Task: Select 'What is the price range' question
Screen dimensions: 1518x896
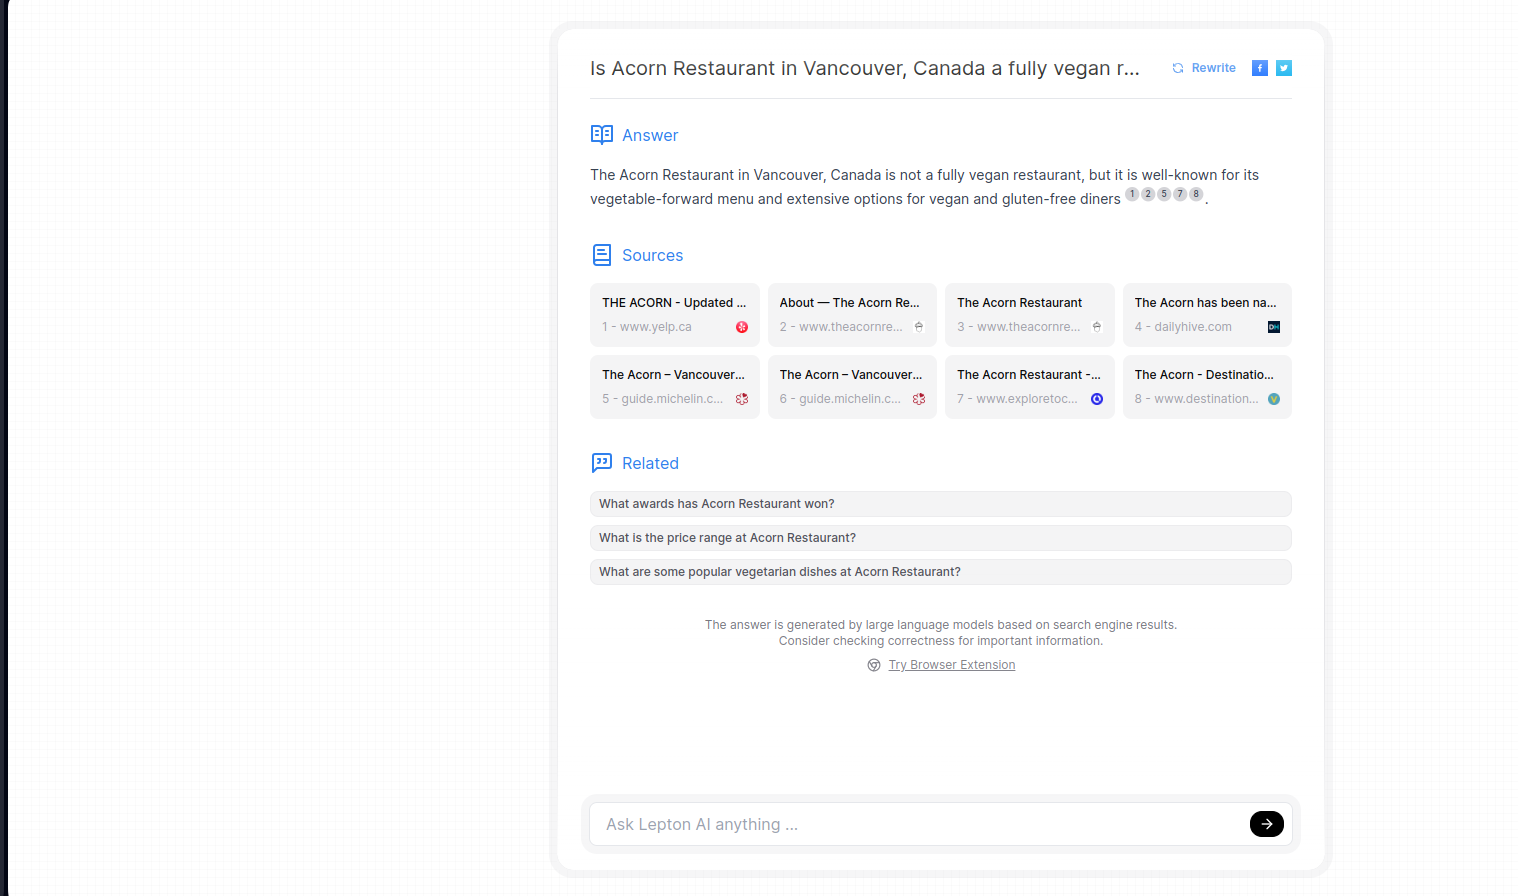Action: pyautogui.click(x=941, y=538)
